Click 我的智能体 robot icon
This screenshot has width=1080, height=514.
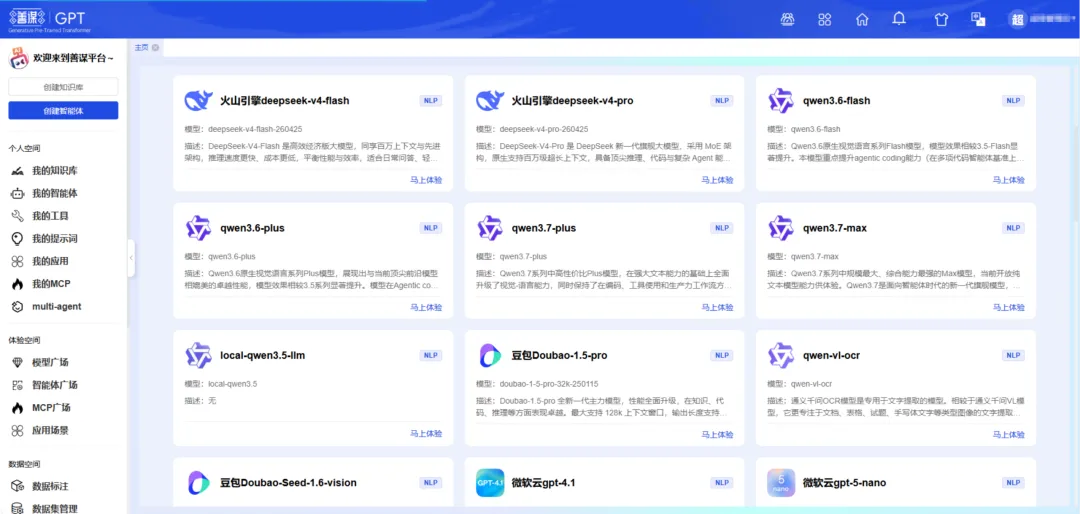click(x=18, y=194)
